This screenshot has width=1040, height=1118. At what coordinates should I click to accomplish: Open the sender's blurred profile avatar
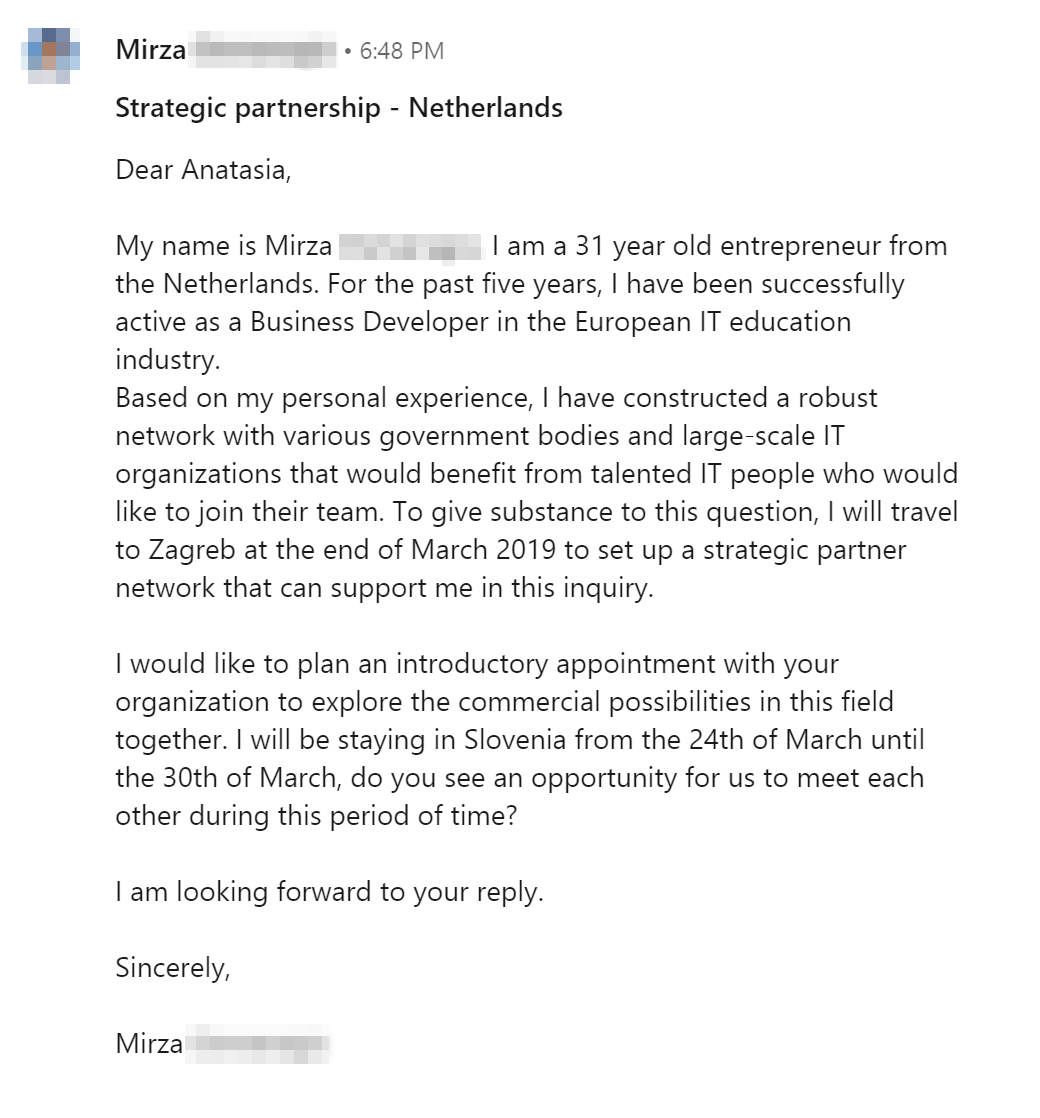51,56
